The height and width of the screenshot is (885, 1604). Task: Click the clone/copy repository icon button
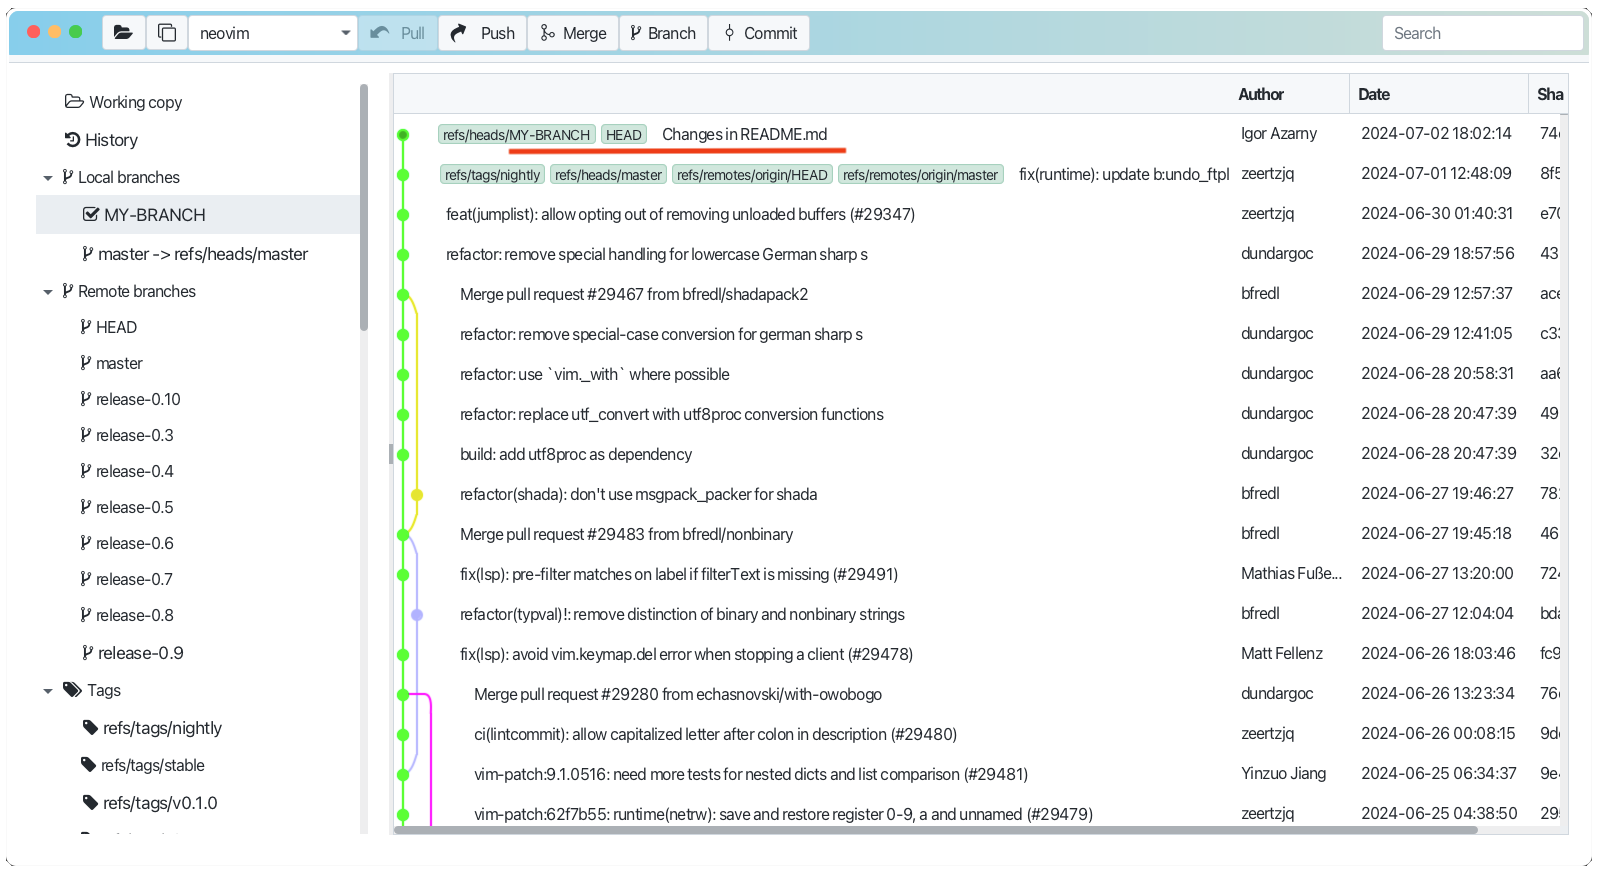coord(167,33)
